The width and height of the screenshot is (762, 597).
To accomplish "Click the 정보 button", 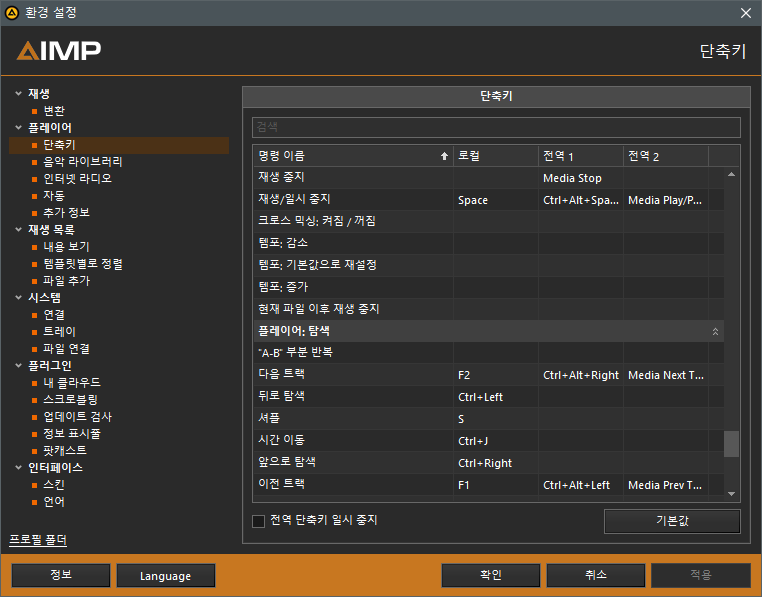I will pyautogui.click(x=61, y=576).
